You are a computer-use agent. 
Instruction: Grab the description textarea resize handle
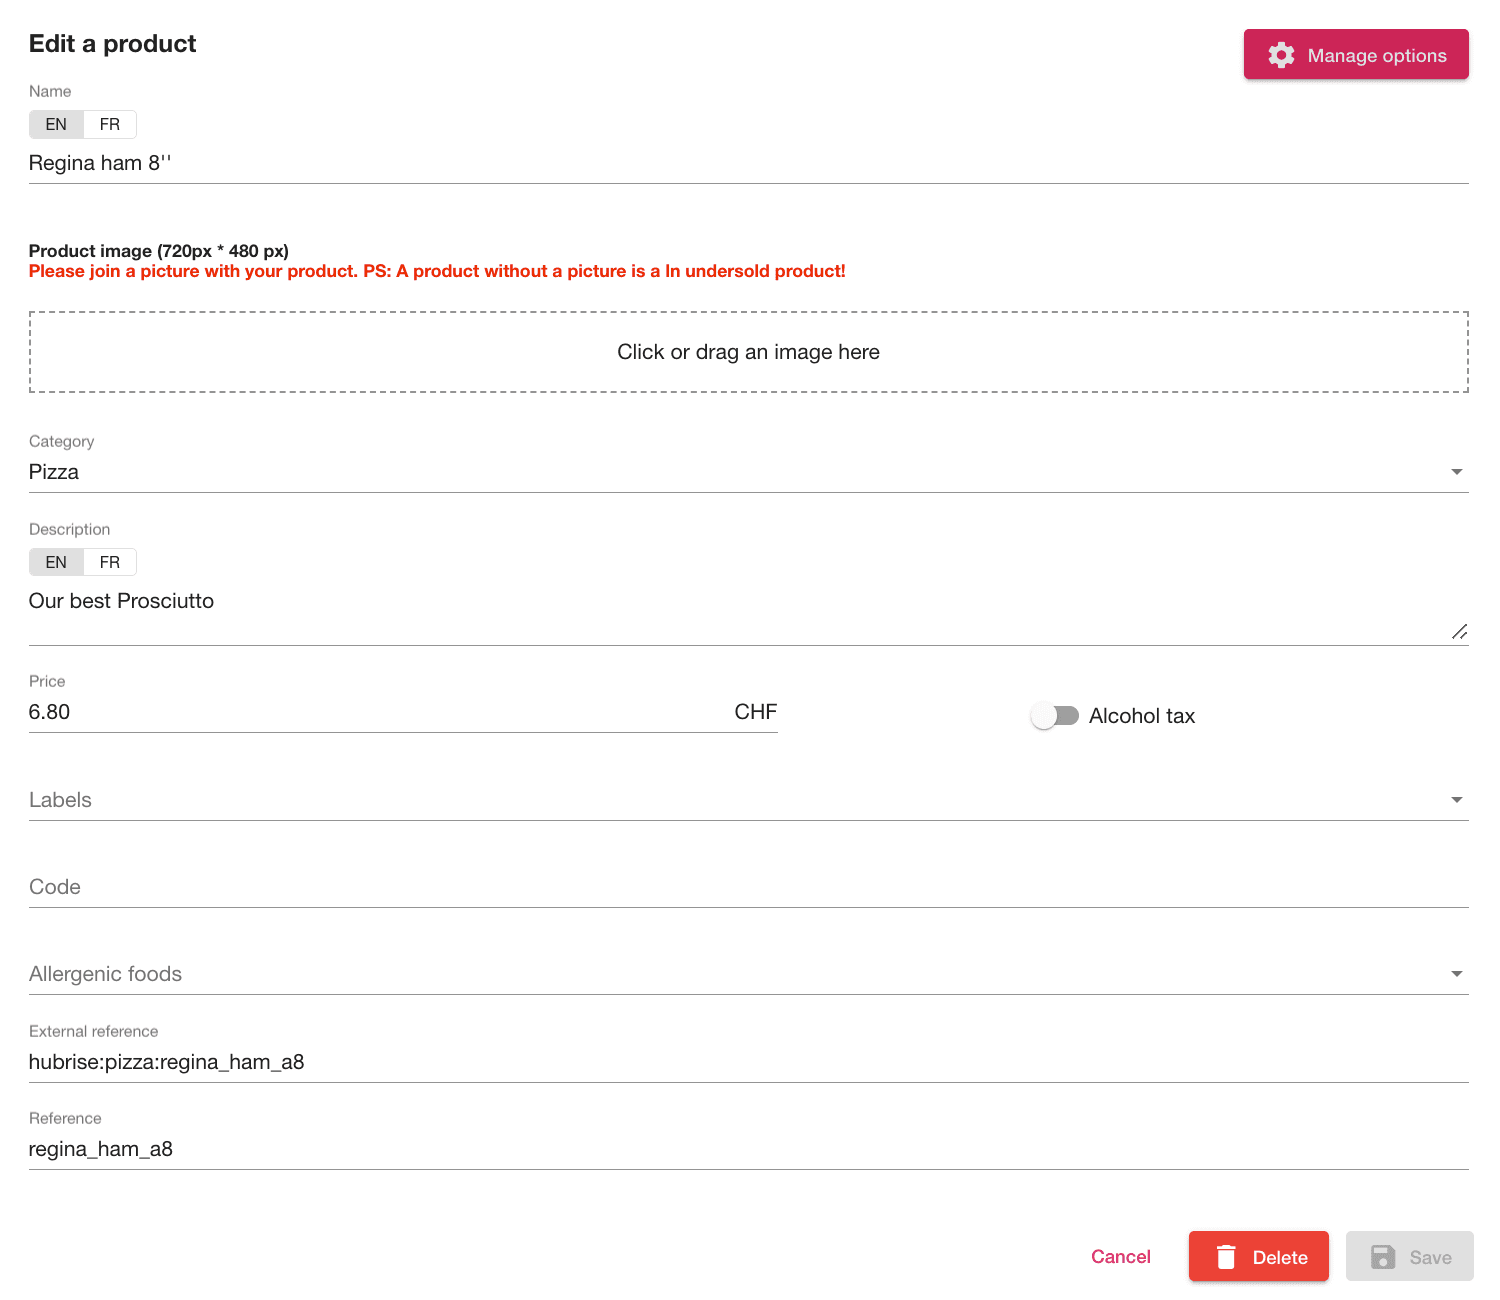click(1459, 631)
